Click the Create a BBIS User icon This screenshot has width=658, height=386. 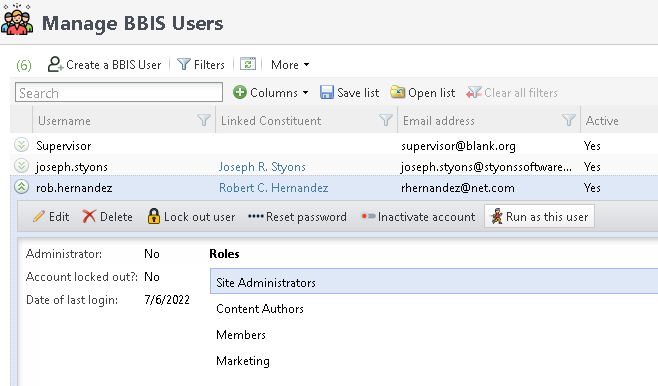55,64
